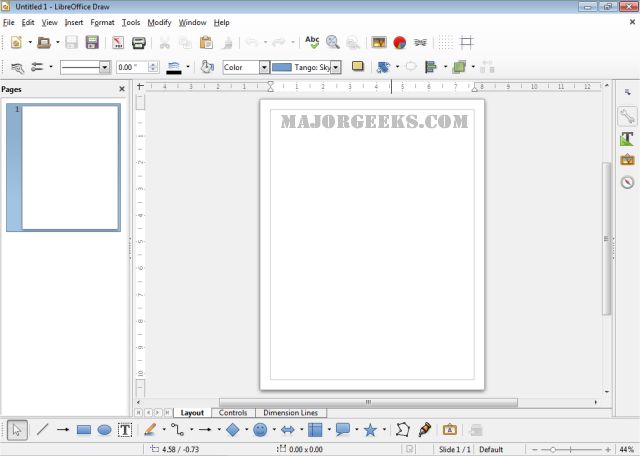
Task: Activate the Select arrow tool
Action: [17, 430]
